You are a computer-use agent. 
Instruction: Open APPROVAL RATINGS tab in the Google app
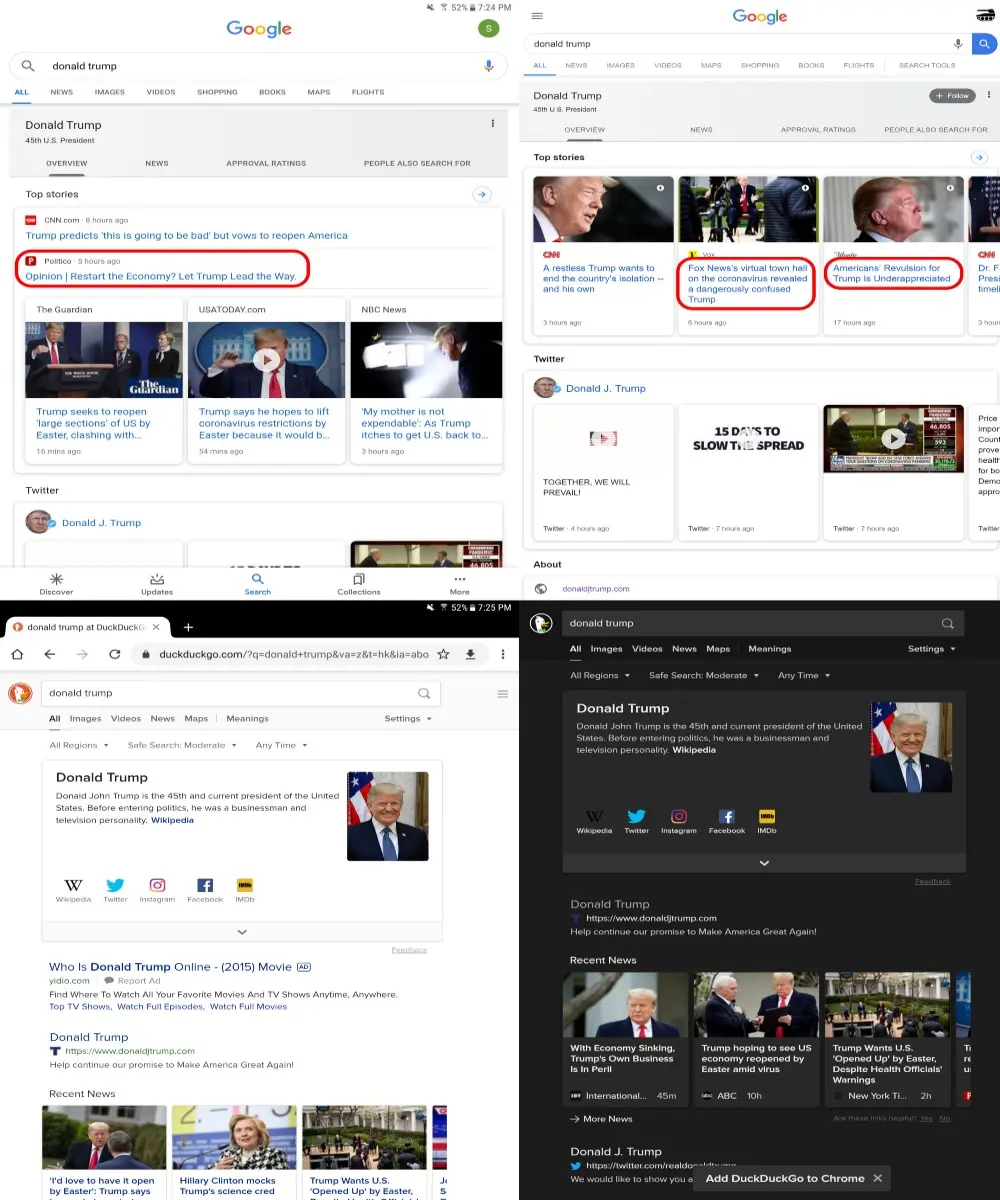coord(266,163)
